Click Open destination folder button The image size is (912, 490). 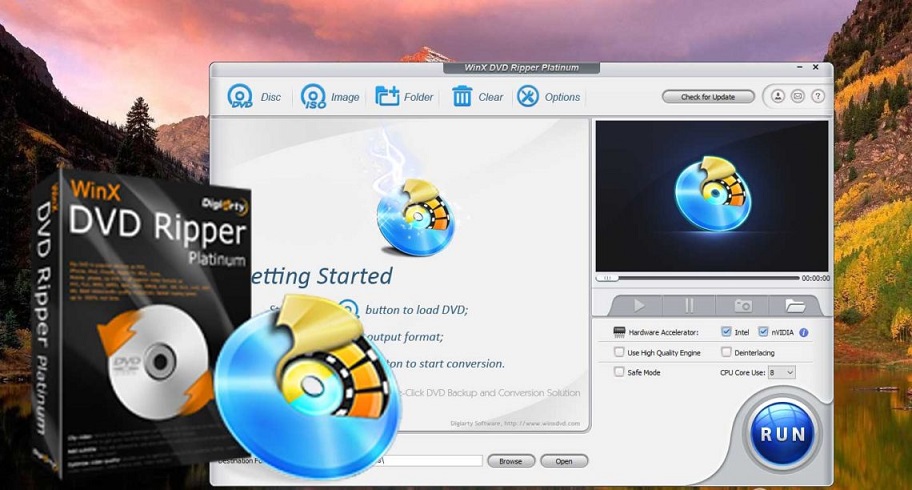564,461
